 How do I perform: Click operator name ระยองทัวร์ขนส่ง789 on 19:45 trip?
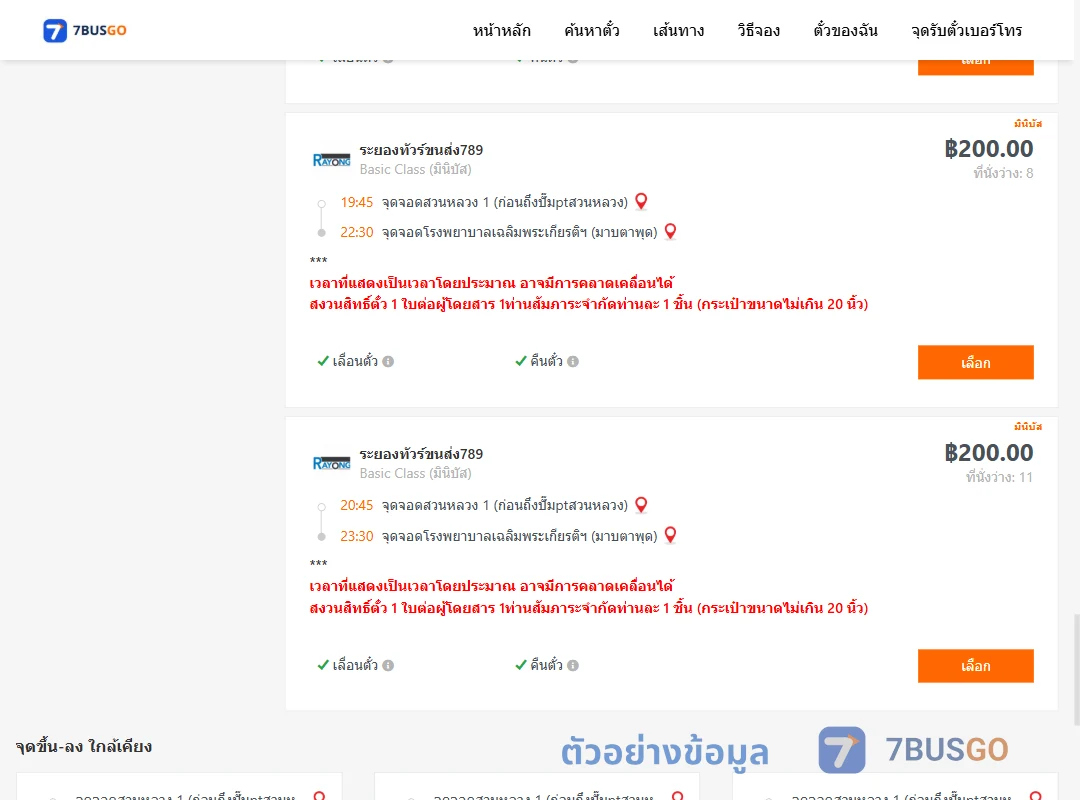point(421,150)
